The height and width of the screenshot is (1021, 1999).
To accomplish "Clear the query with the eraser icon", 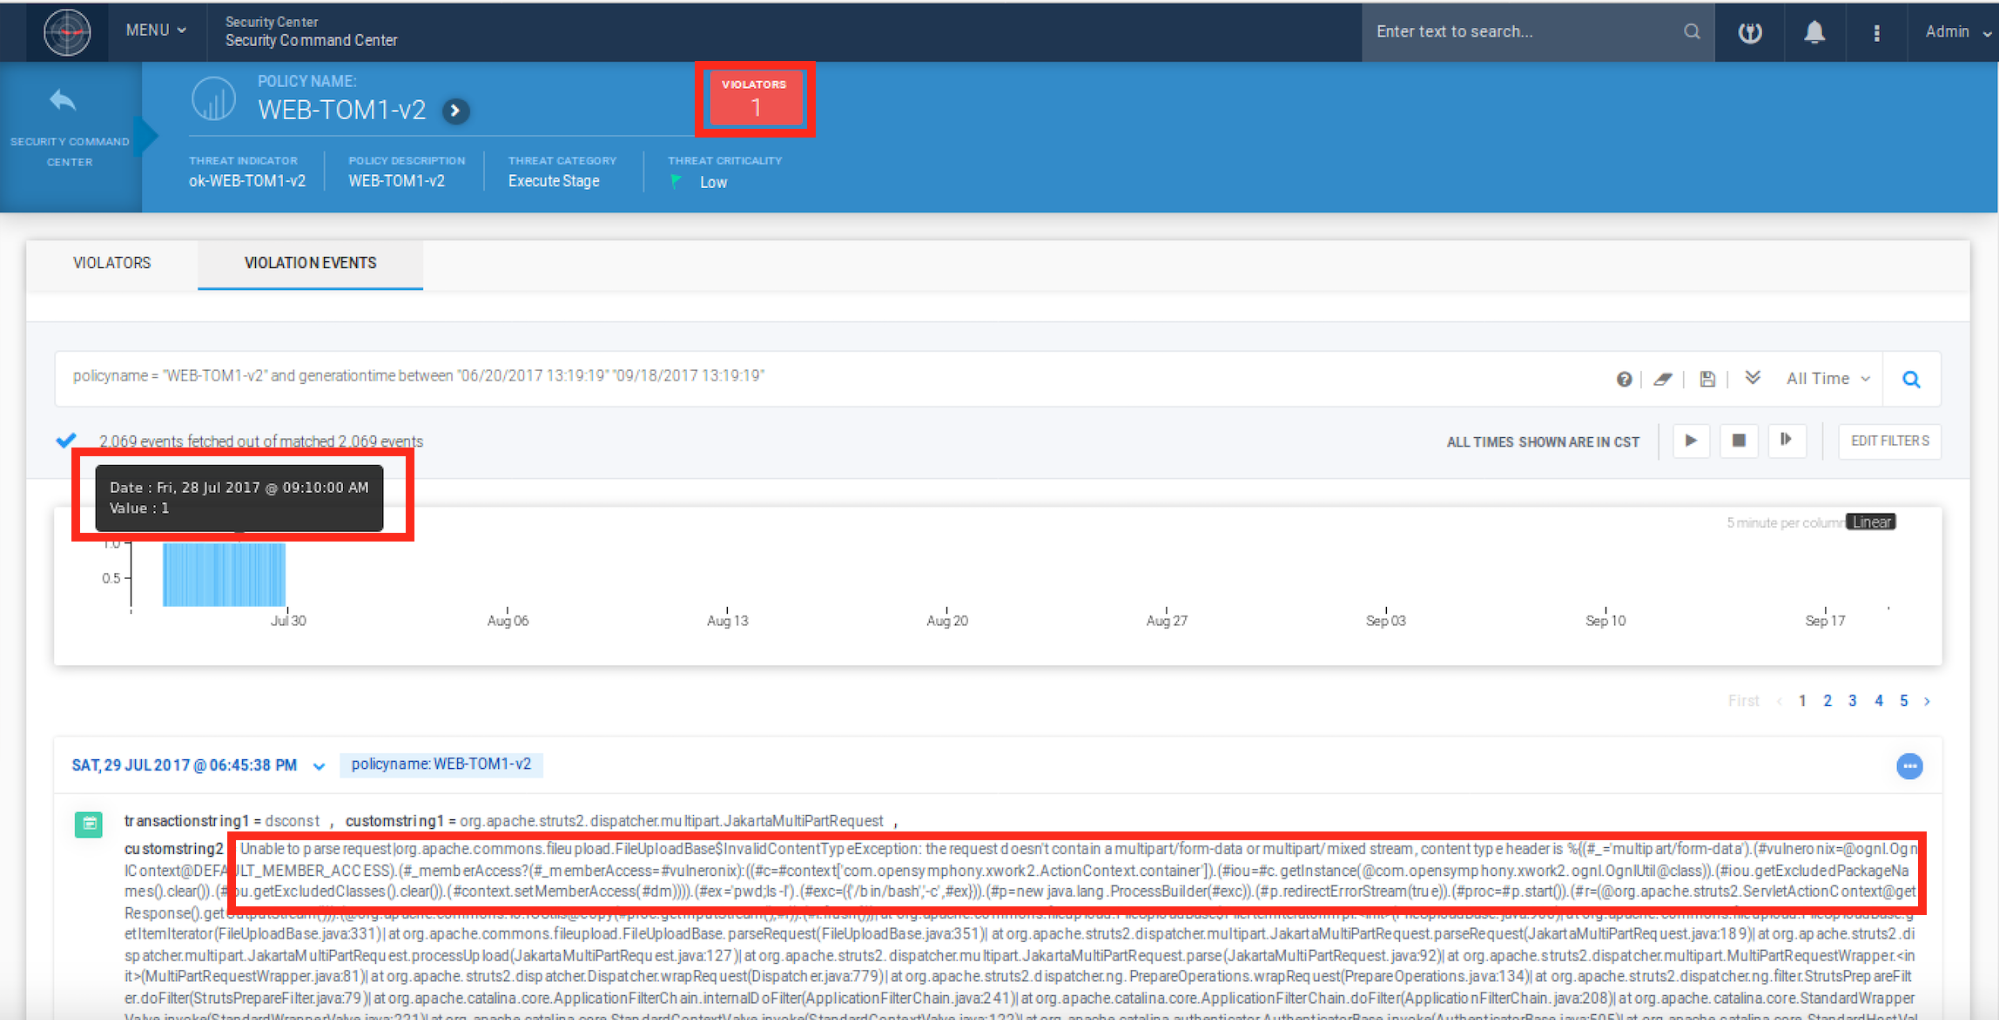I will [x=1662, y=379].
